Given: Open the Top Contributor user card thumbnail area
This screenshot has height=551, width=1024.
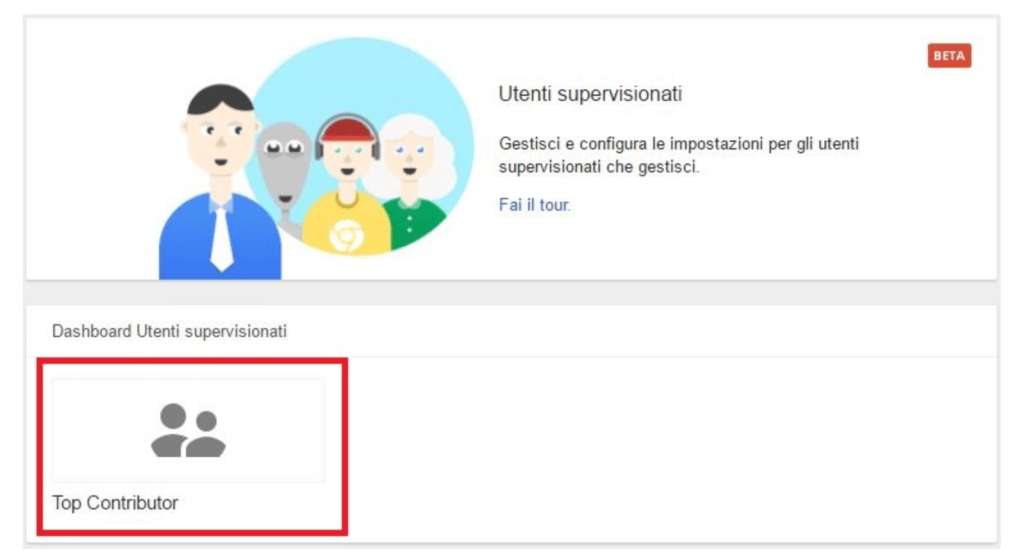Looking at the screenshot, I should click(188, 430).
